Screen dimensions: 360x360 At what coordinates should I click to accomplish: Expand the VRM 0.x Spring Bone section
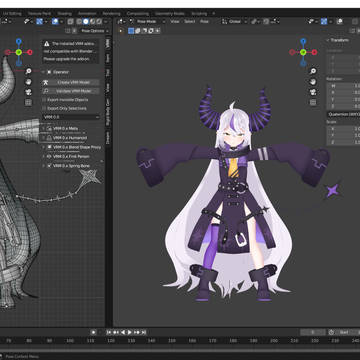43,166
